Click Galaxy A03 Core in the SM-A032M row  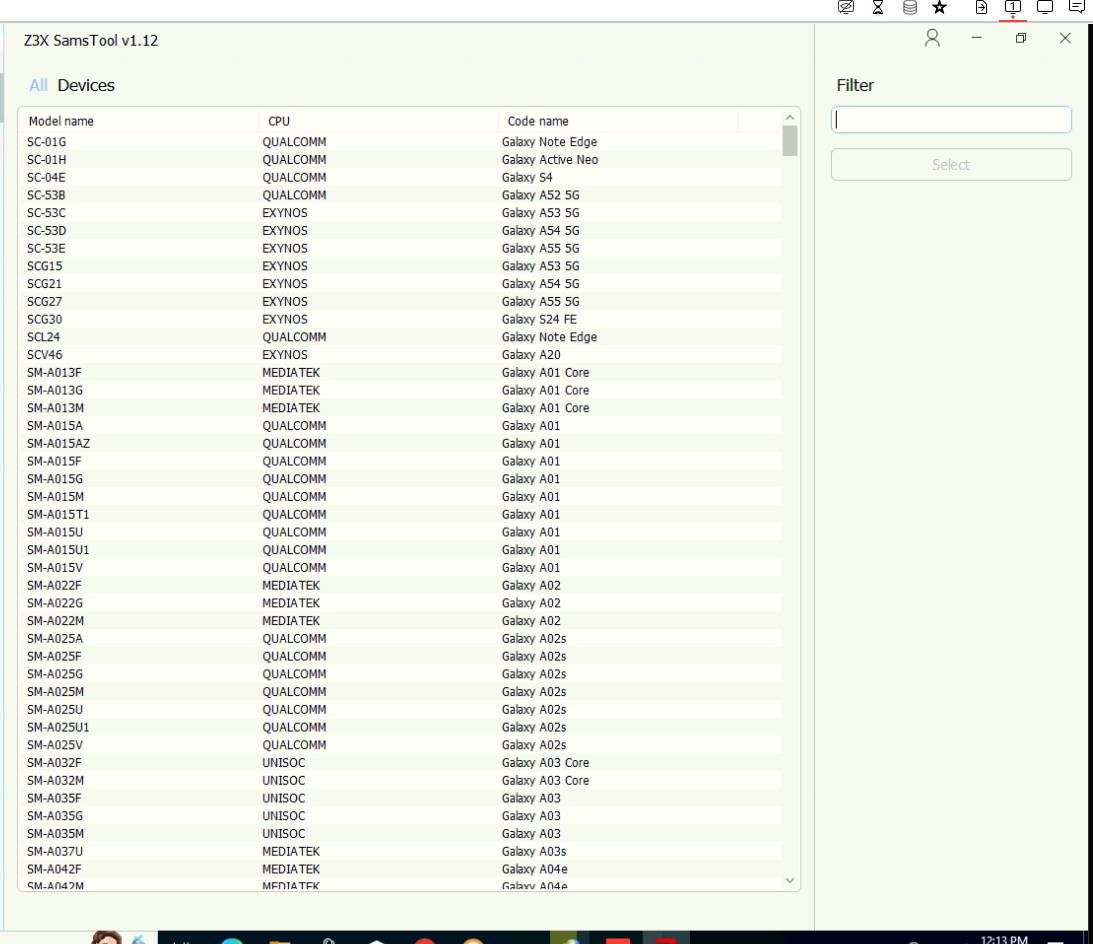(545, 781)
